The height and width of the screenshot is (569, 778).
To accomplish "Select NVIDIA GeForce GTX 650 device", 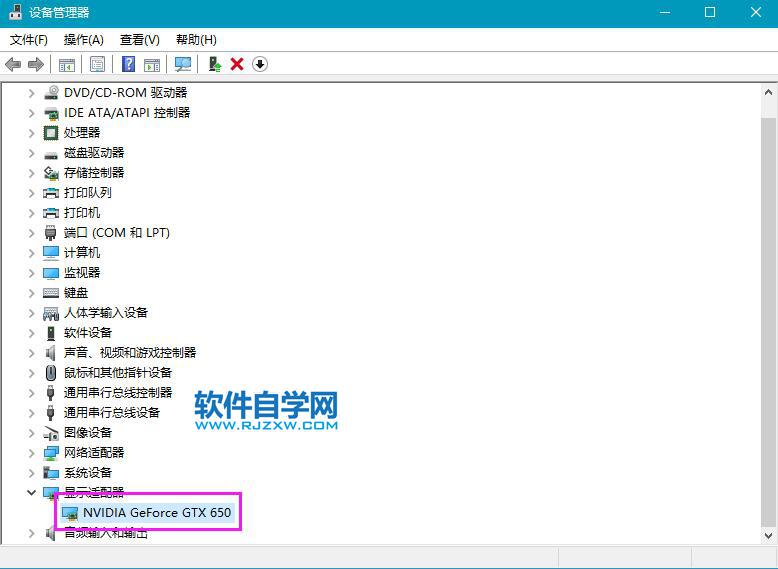I will pos(156,513).
